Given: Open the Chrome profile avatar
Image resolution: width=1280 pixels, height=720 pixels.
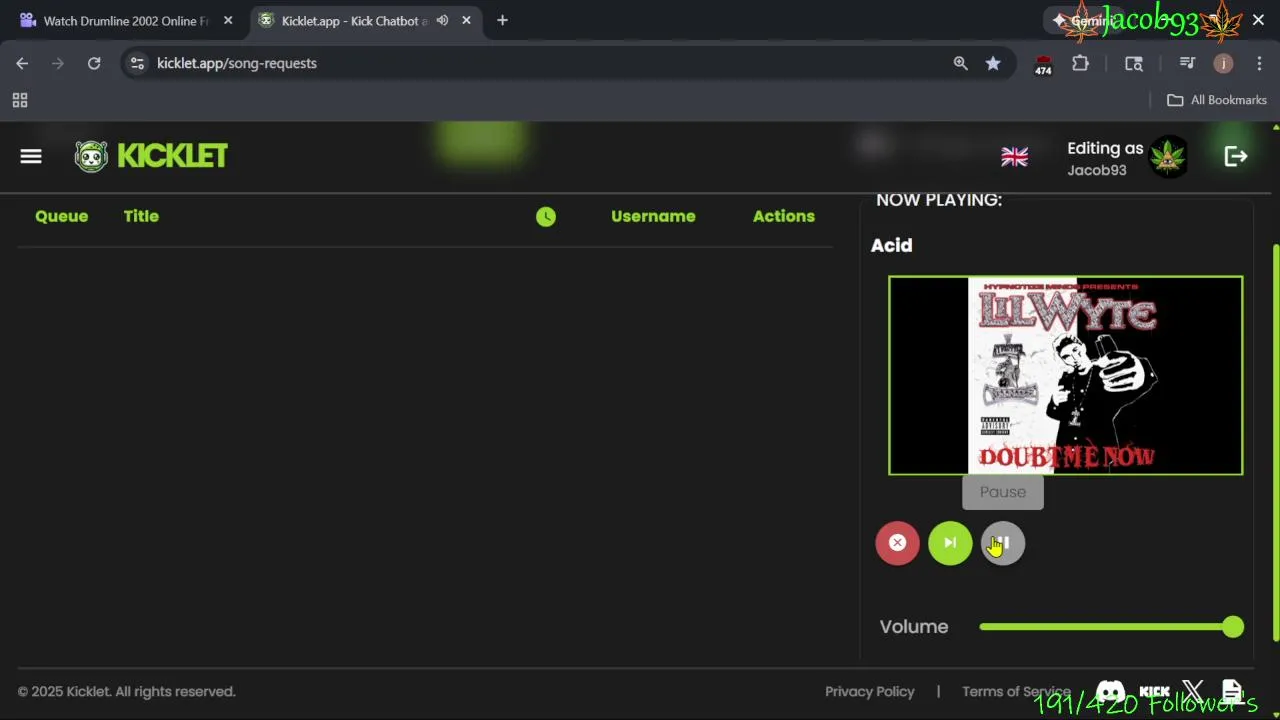Looking at the screenshot, I should click(x=1223, y=63).
